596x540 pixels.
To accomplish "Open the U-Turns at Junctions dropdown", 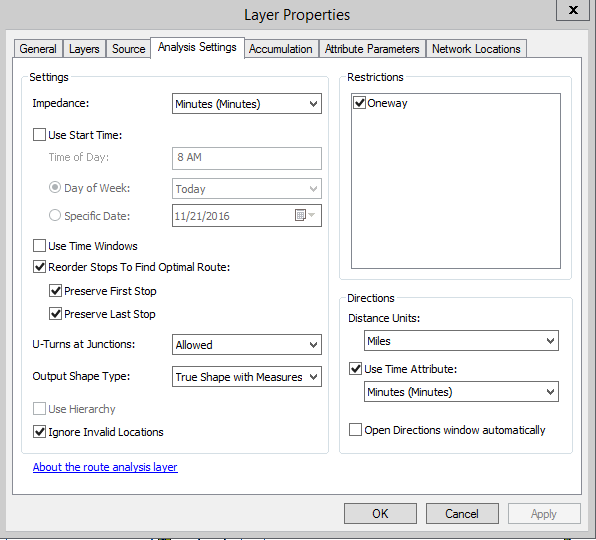I will [247, 345].
